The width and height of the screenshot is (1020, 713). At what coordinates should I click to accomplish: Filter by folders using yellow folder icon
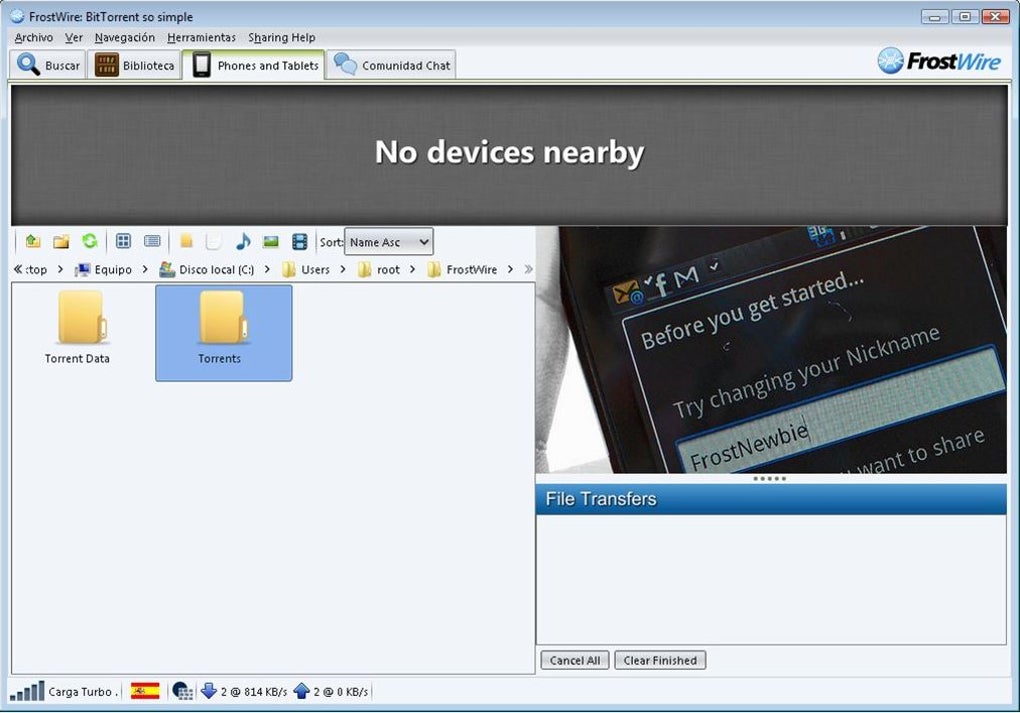tap(186, 241)
